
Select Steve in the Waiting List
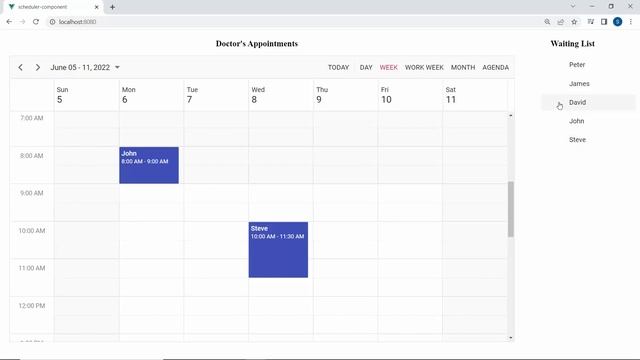click(588, 140)
